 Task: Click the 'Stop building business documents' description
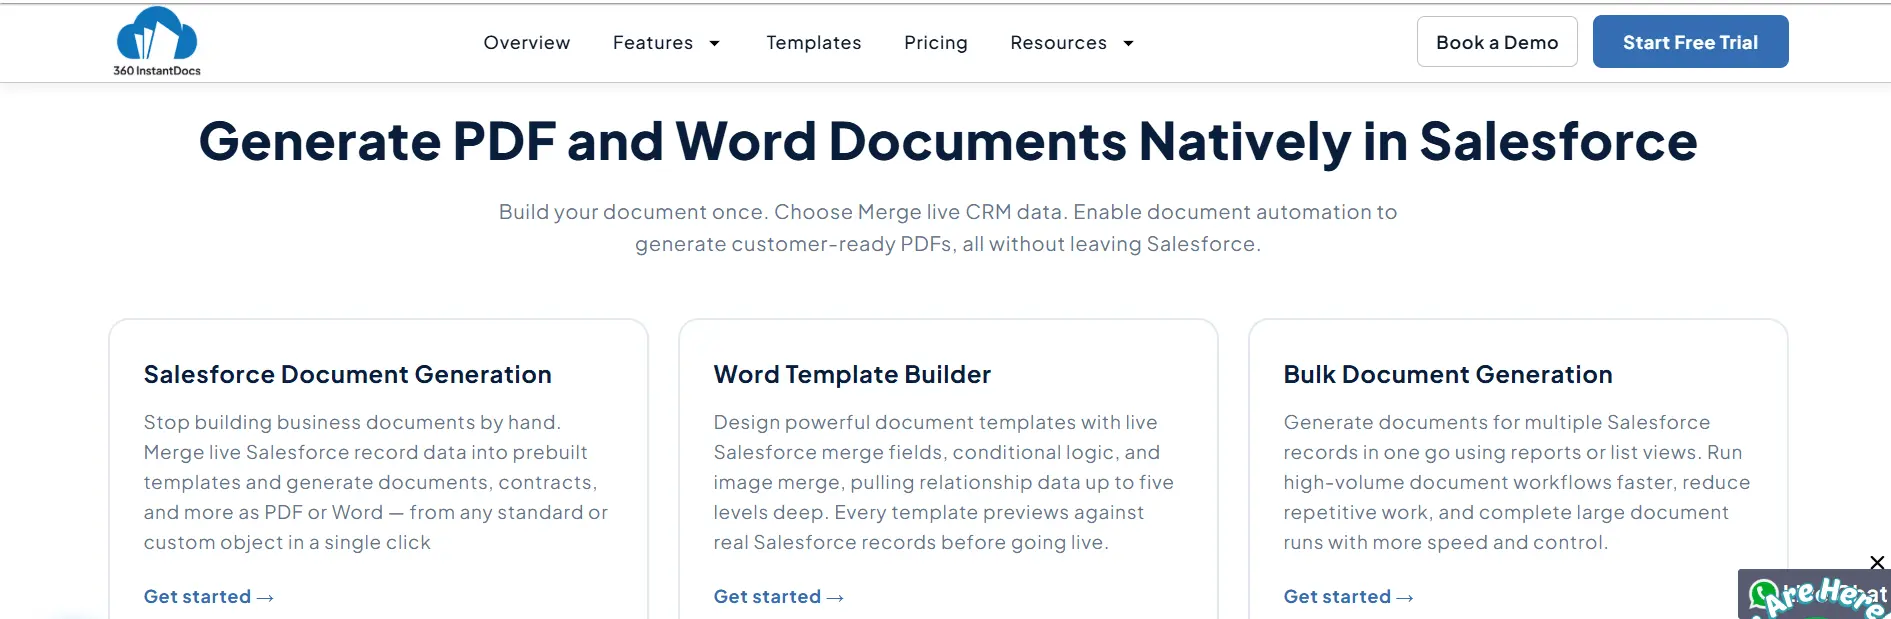tap(376, 482)
